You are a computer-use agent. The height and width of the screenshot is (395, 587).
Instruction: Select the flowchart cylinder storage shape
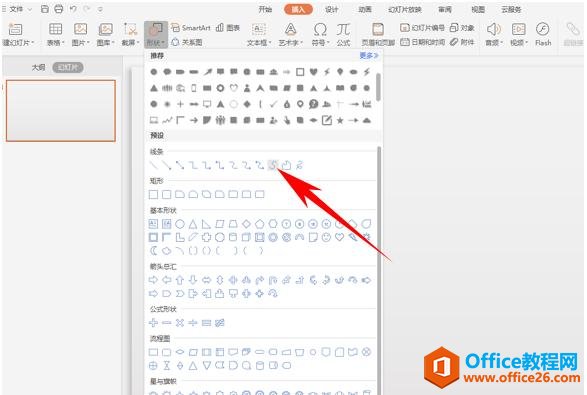click(259, 365)
